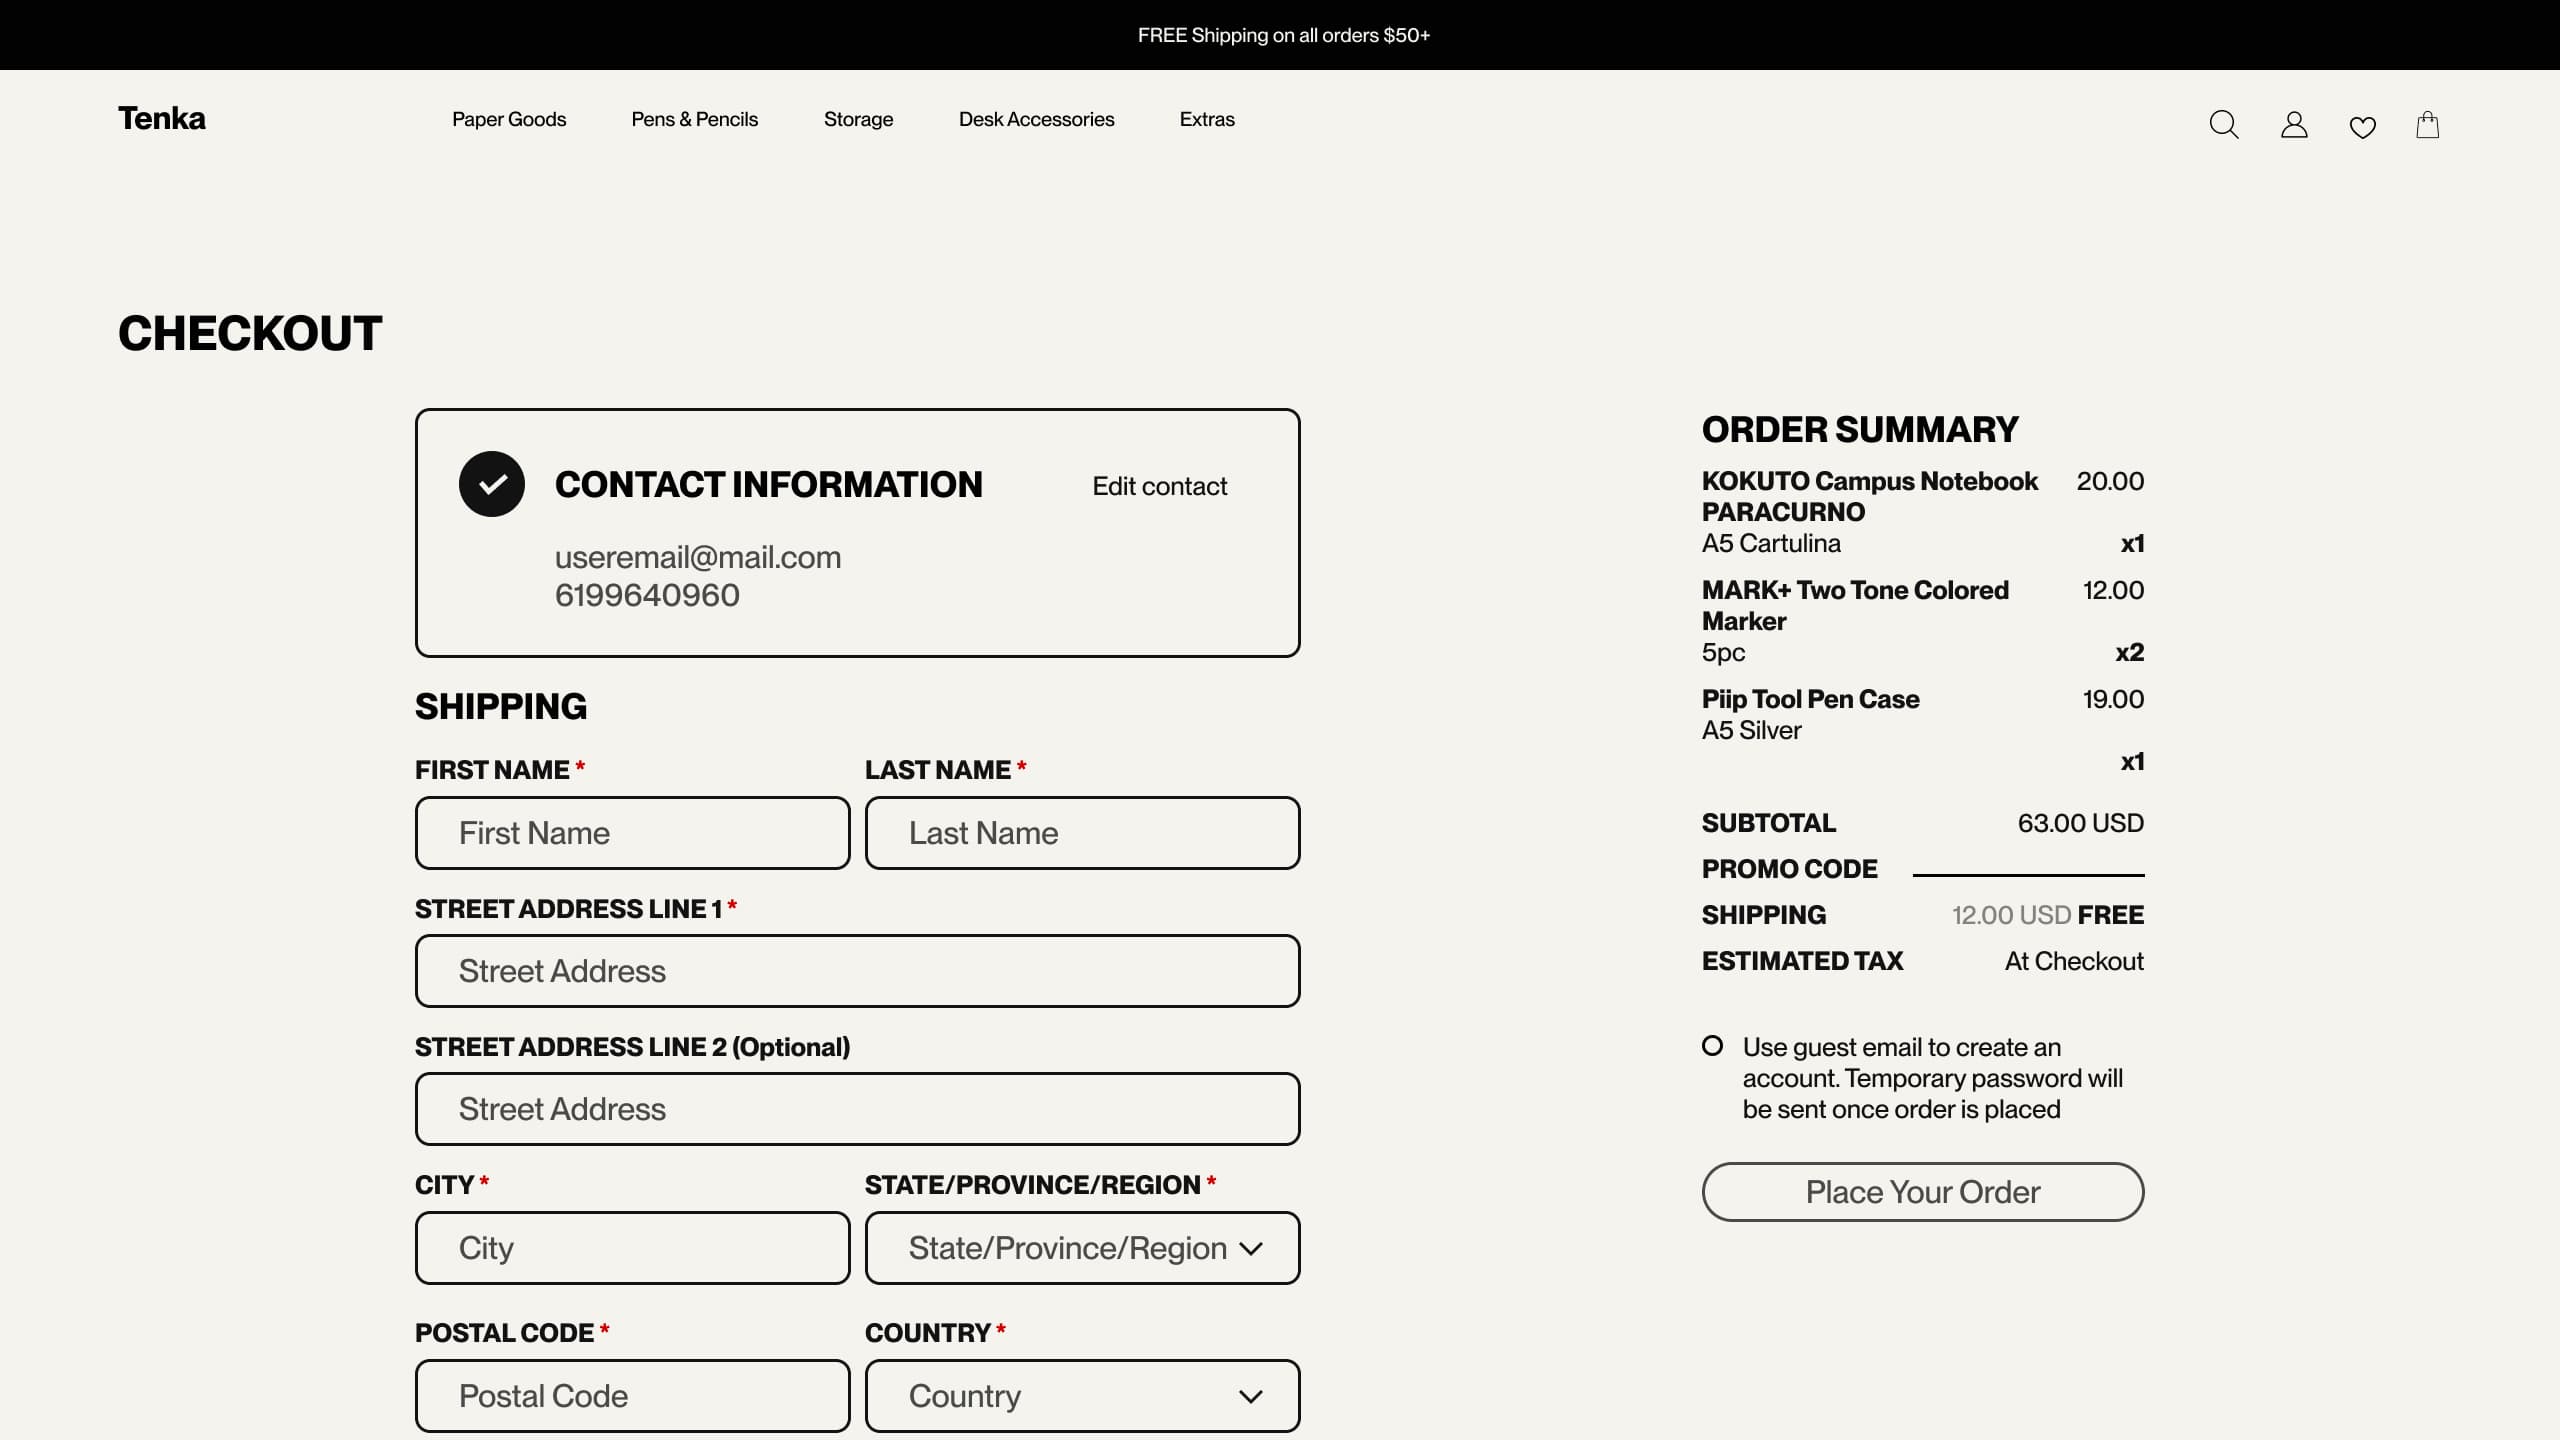
Task: Open the Pens & Pencils menu
Action: pos(695,119)
